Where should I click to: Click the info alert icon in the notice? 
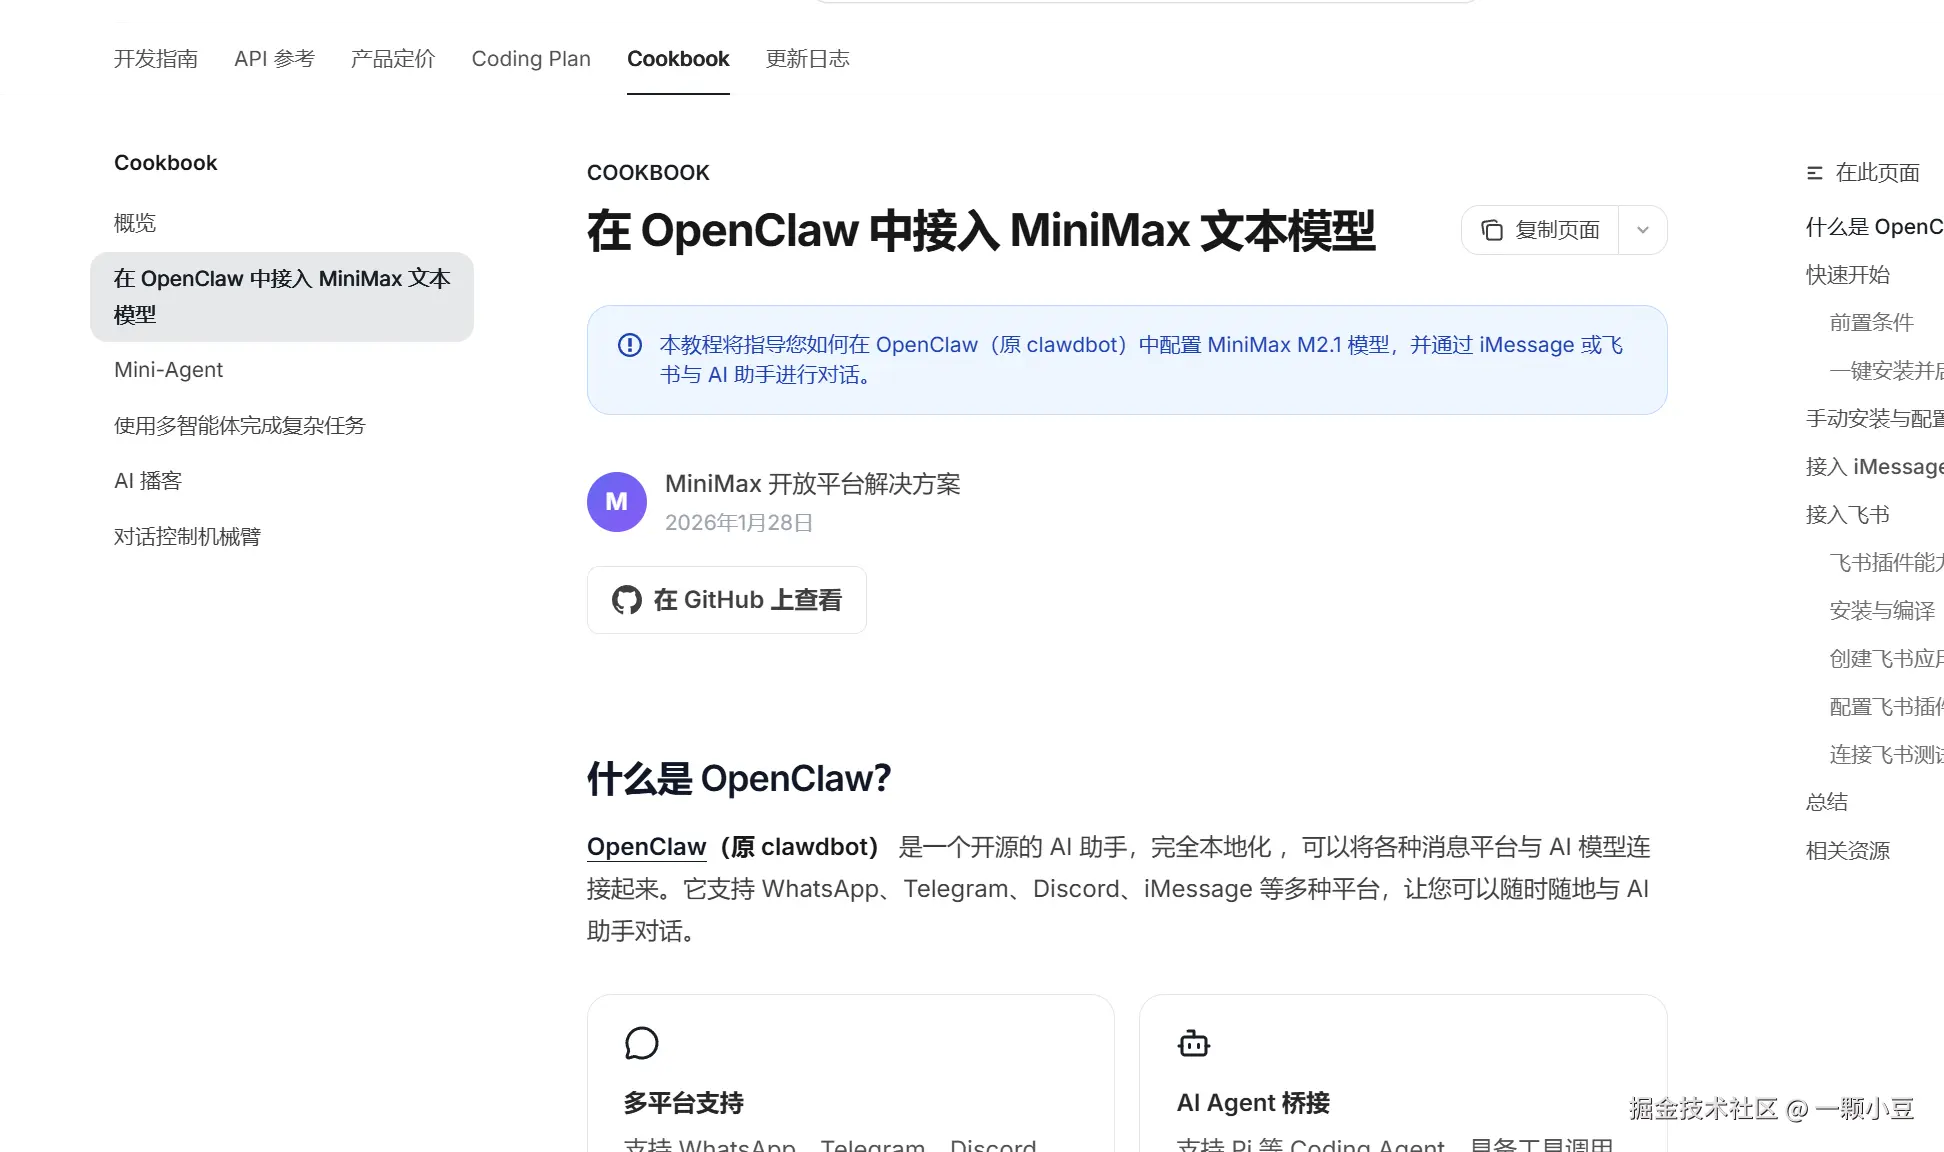[630, 345]
